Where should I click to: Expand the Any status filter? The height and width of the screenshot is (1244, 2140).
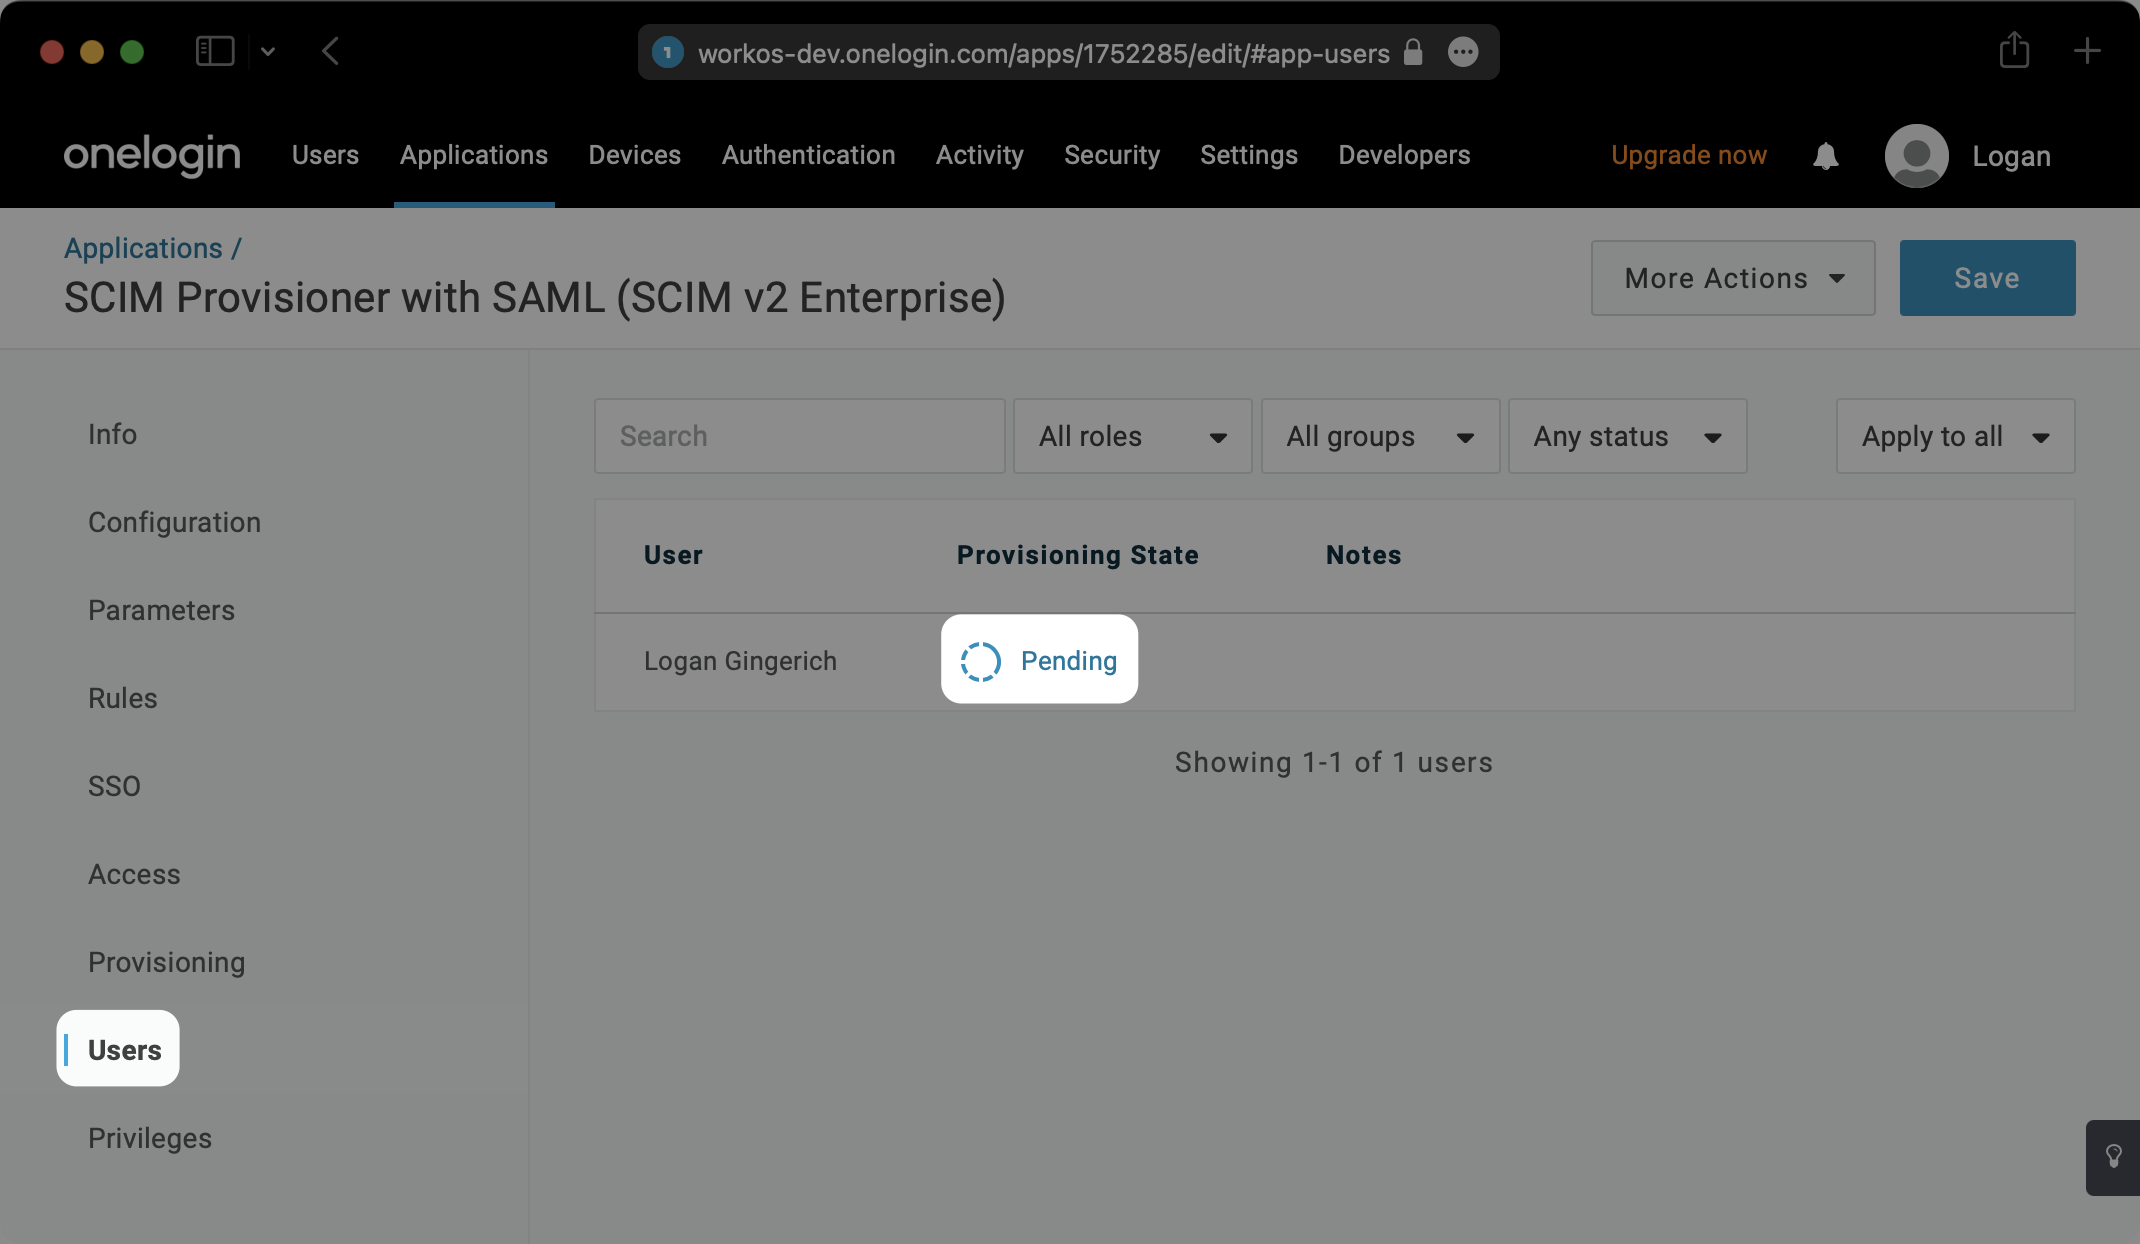1627,436
